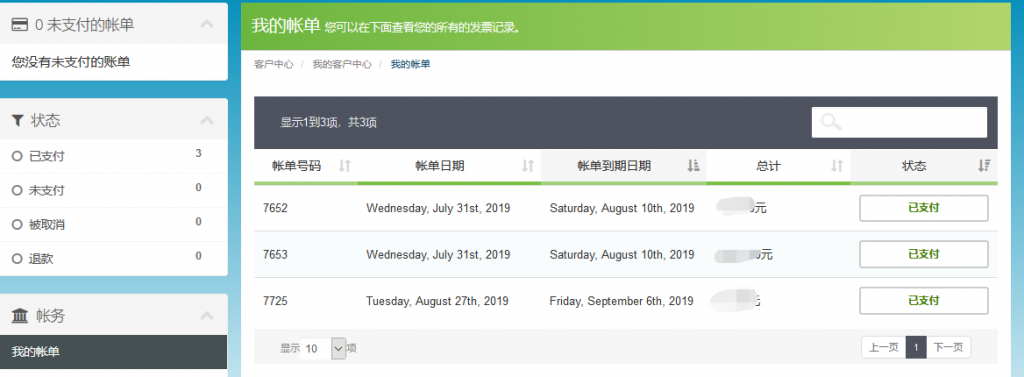
Task: Click 已支付 button for invoice 7652
Action: [x=923, y=208]
